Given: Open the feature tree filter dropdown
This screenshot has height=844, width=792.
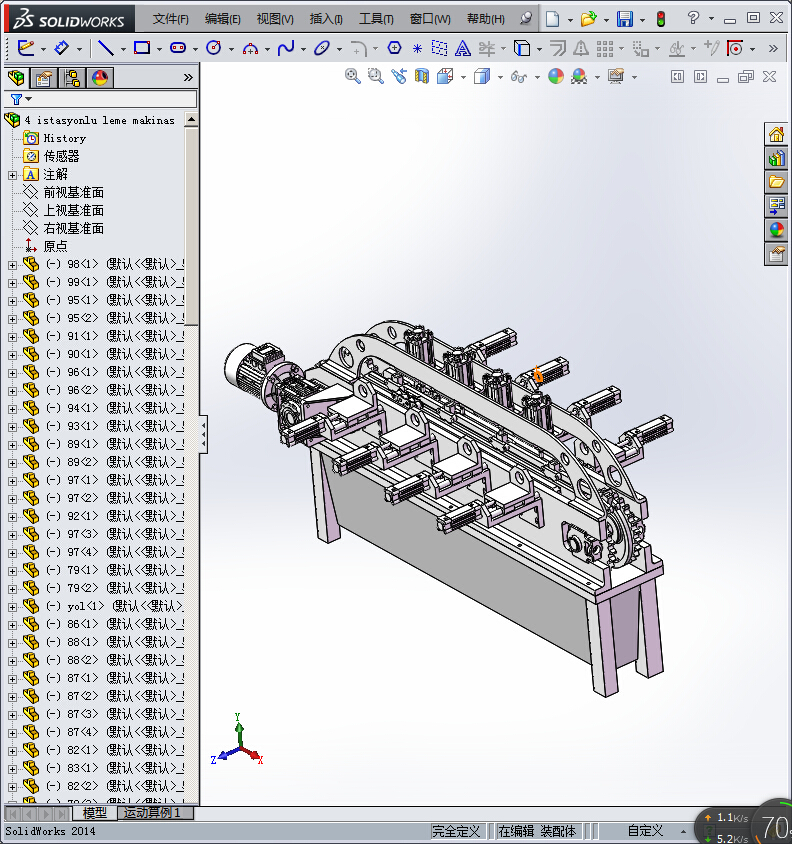Looking at the screenshot, I should pos(20,99).
